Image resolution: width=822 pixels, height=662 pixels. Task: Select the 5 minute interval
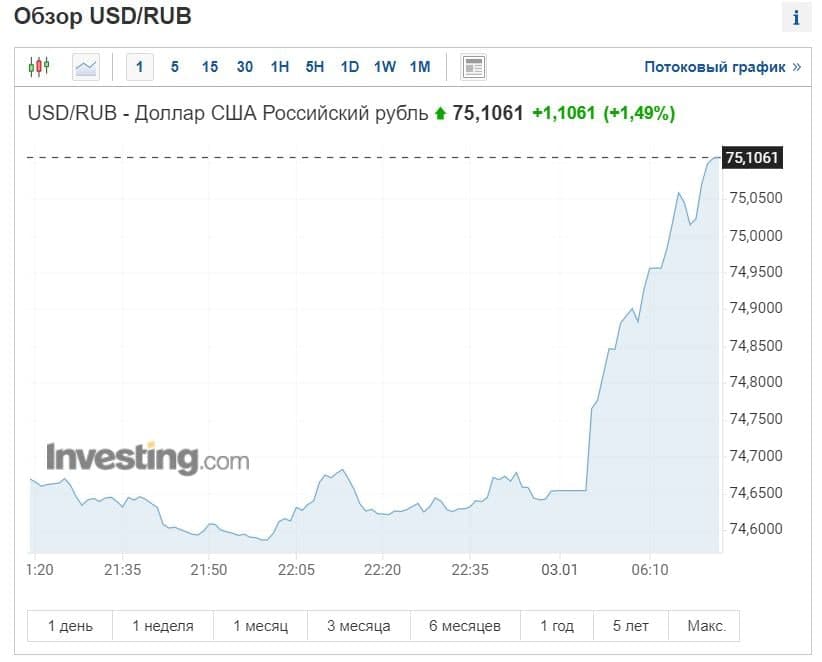(x=175, y=67)
